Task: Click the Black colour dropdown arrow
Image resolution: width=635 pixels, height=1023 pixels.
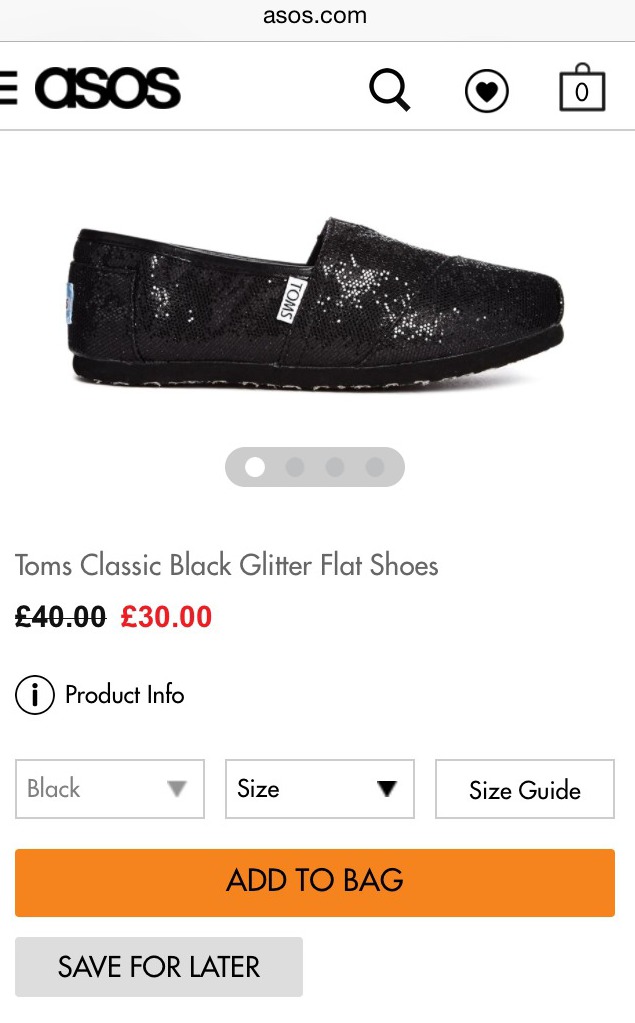Action: coord(177,789)
